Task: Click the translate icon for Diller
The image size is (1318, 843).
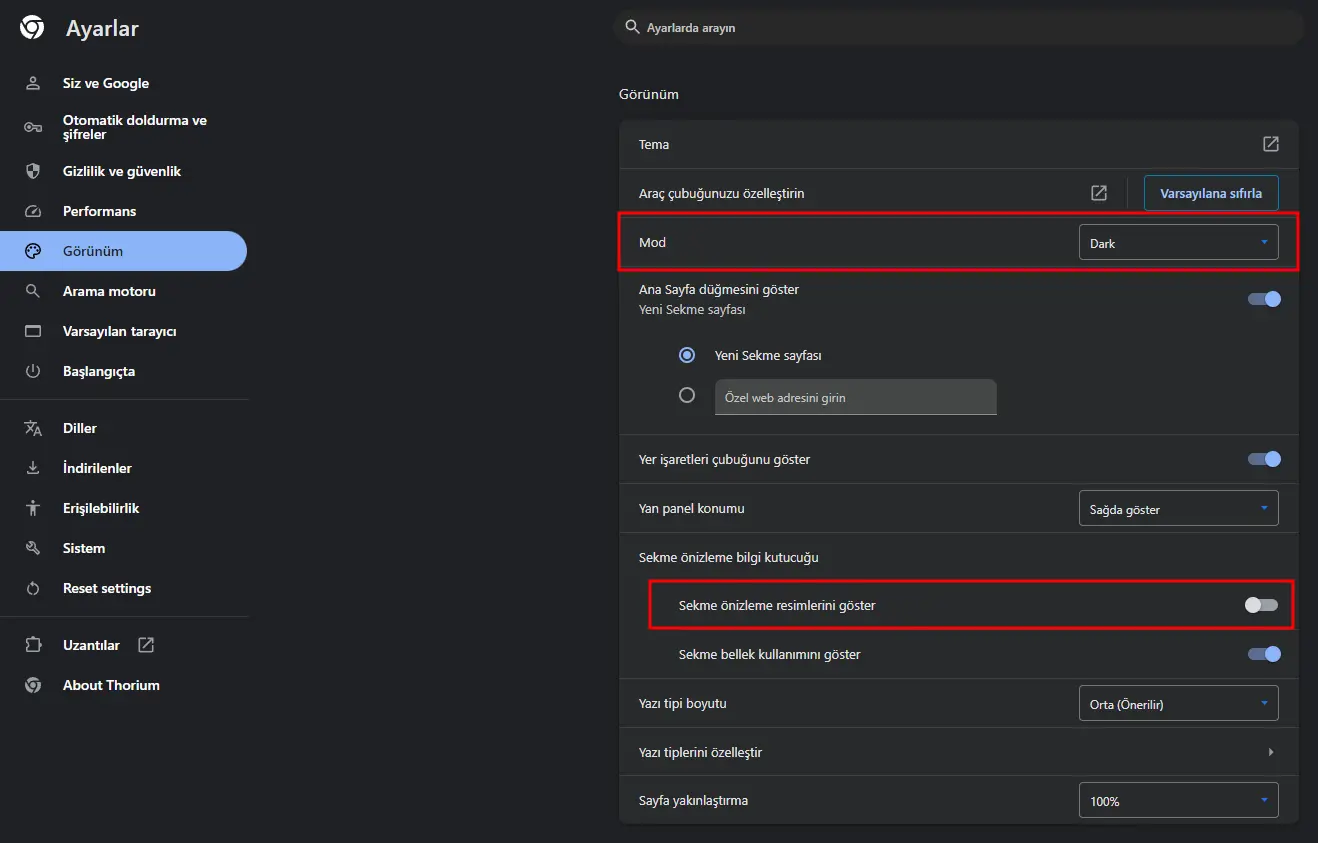Action: tap(33, 428)
